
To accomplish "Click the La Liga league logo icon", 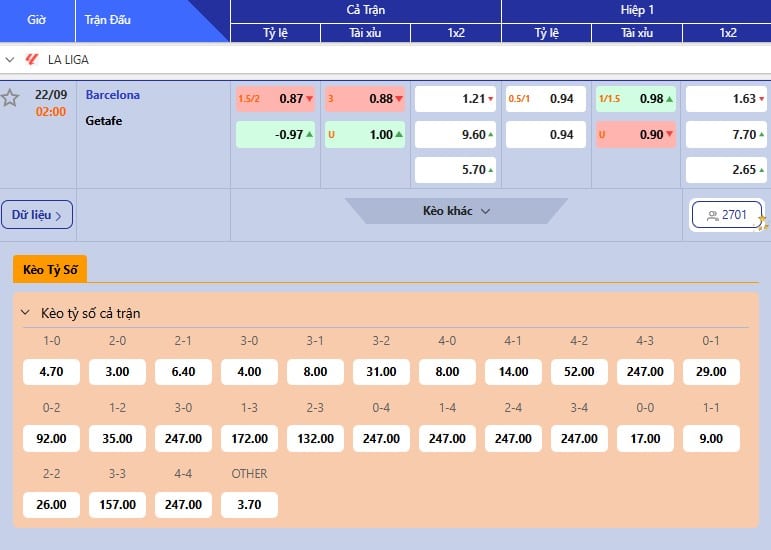I will 30,59.
